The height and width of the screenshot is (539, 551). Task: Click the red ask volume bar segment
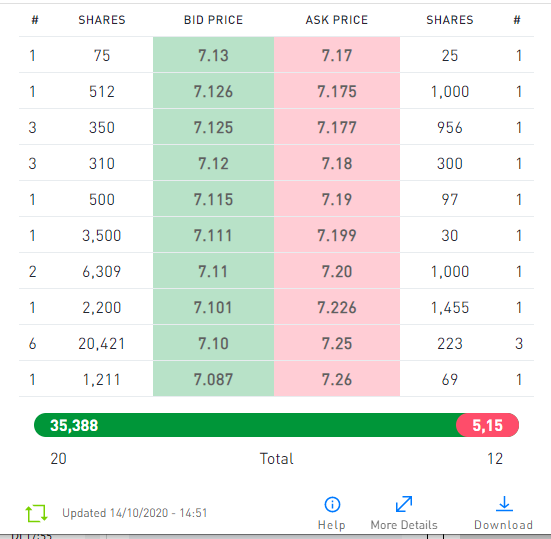pos(487,425)
